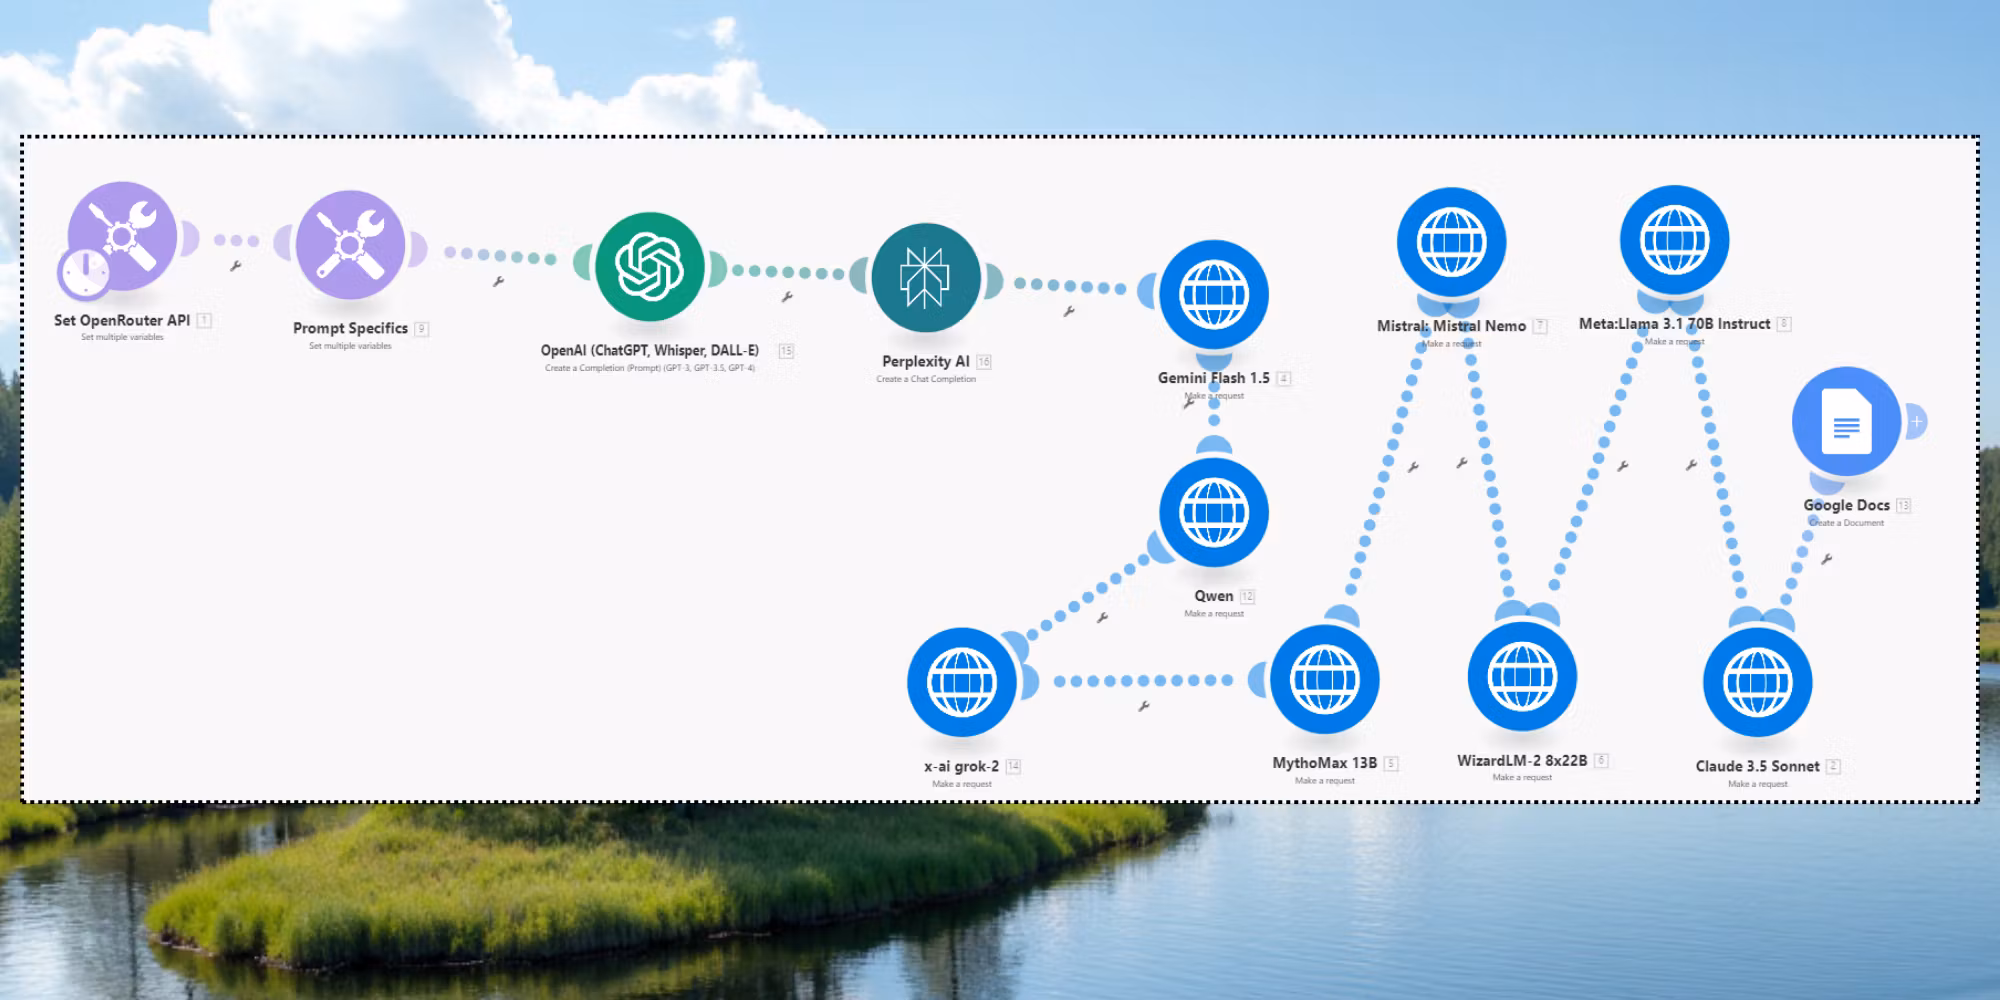The width and height of the screenshot is (2000, 1000).
Task: Open the Google Docs module
Action: pyautogui.click(x=1846, y=422)
